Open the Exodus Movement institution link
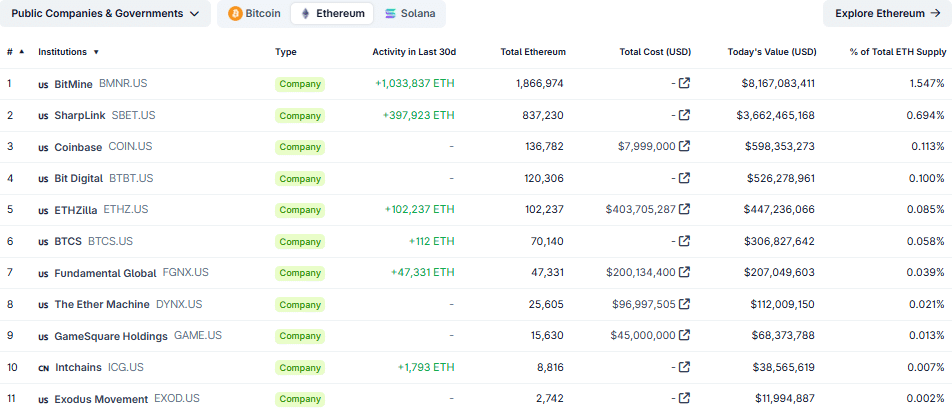Image resolution: width=952 pixels, height=411 pixels. click(101, 399)
